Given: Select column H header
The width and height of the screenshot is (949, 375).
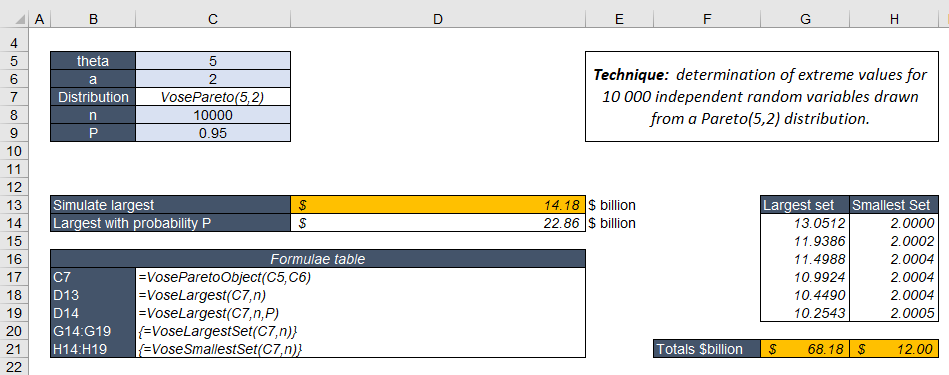Looking at the screenshot, I should click(x=894, y=19).
